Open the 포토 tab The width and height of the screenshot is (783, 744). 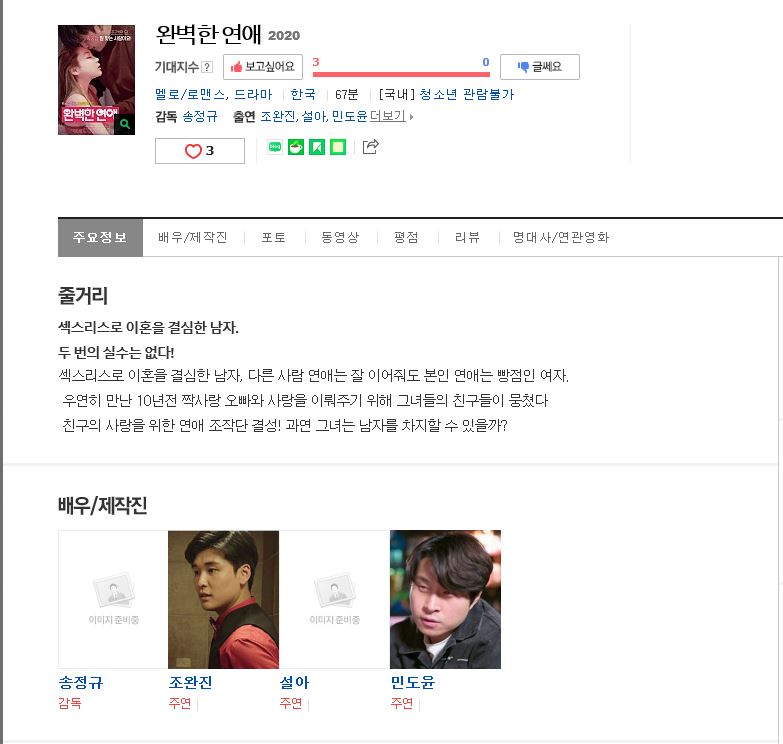[x=274, y=238]
